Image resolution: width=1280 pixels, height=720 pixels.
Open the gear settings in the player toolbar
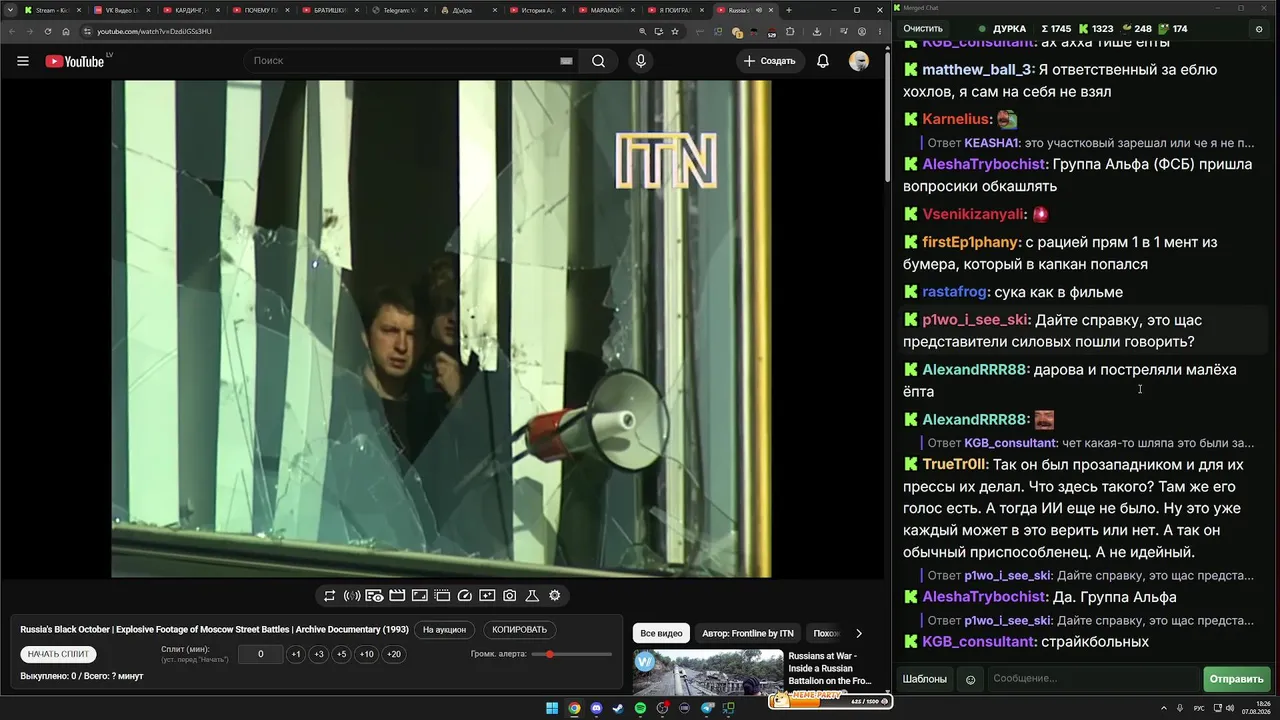pos(555,596)
